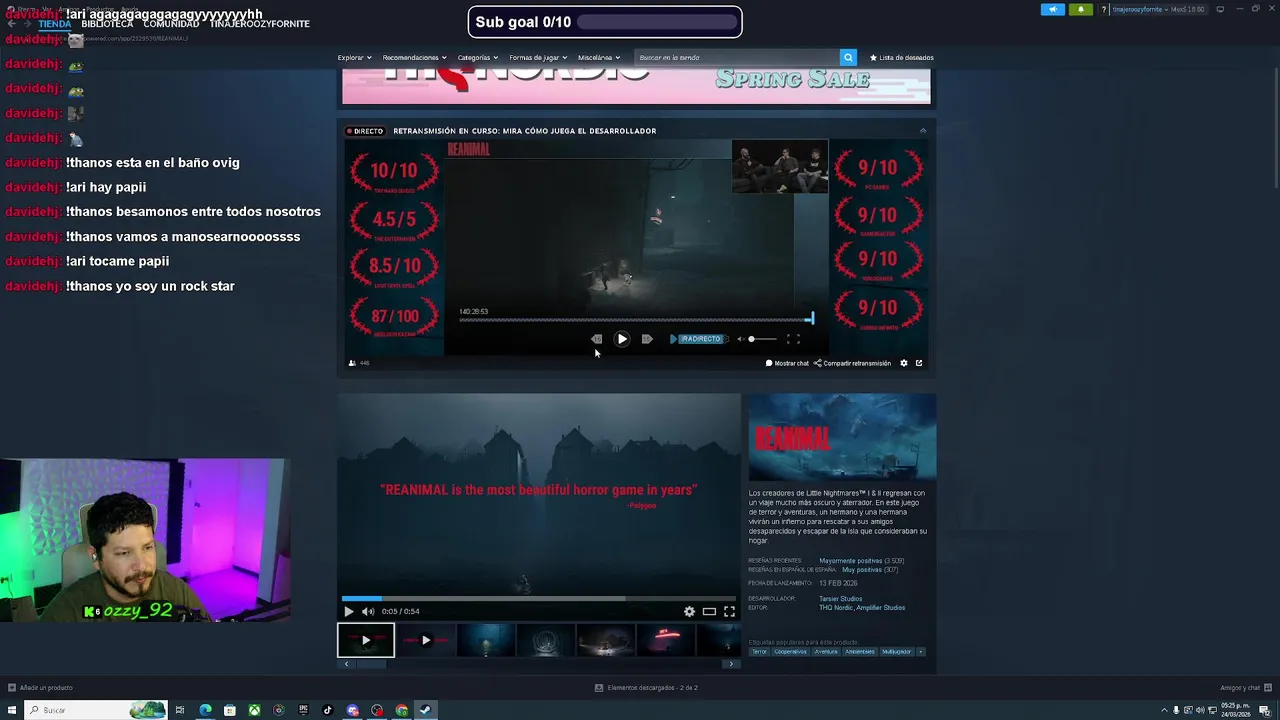Open Microsoft Edge from the taskbar
The height and width of the screenshot is (720, 1280).
click(x=205, y=710)
